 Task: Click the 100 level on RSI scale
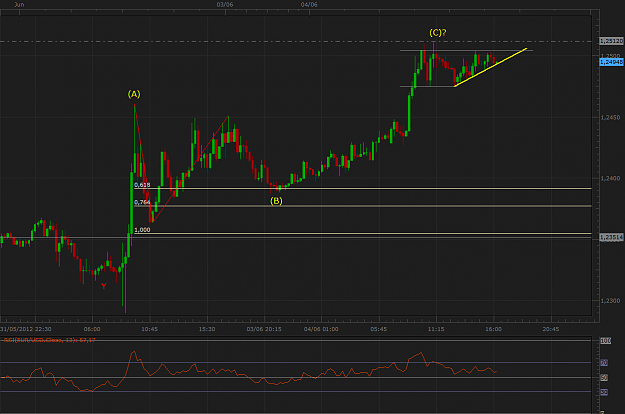[x=605, y=341]
